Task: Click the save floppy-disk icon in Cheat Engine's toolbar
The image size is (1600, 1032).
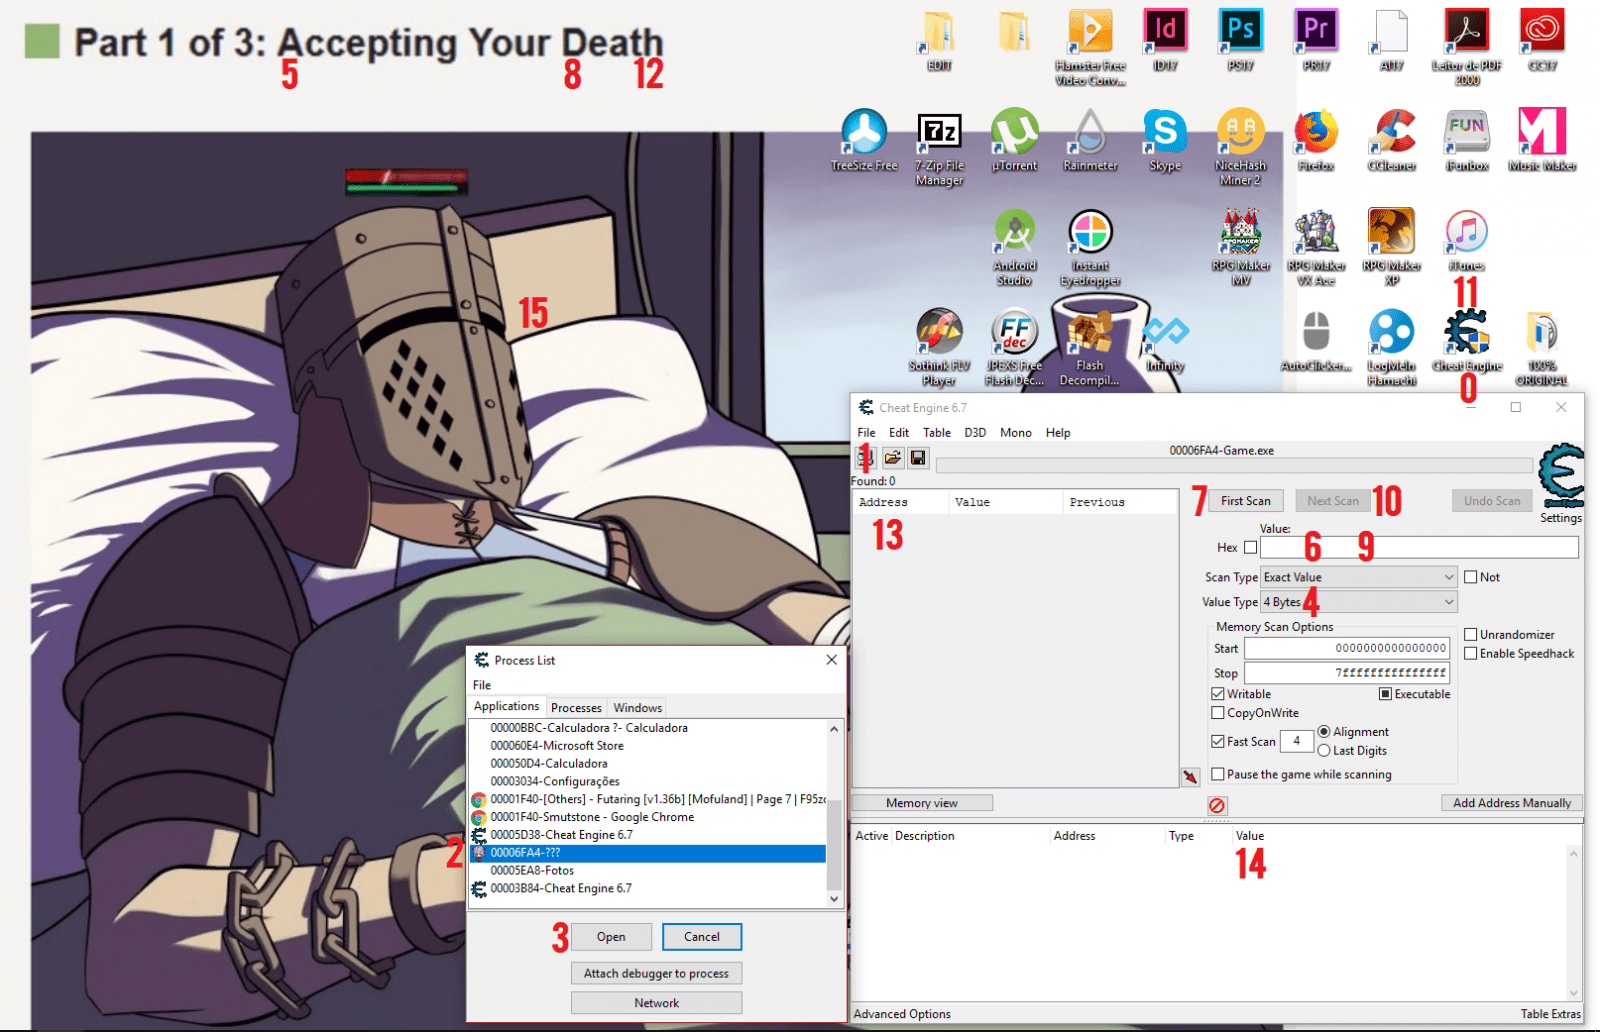Action: [918, 458]
